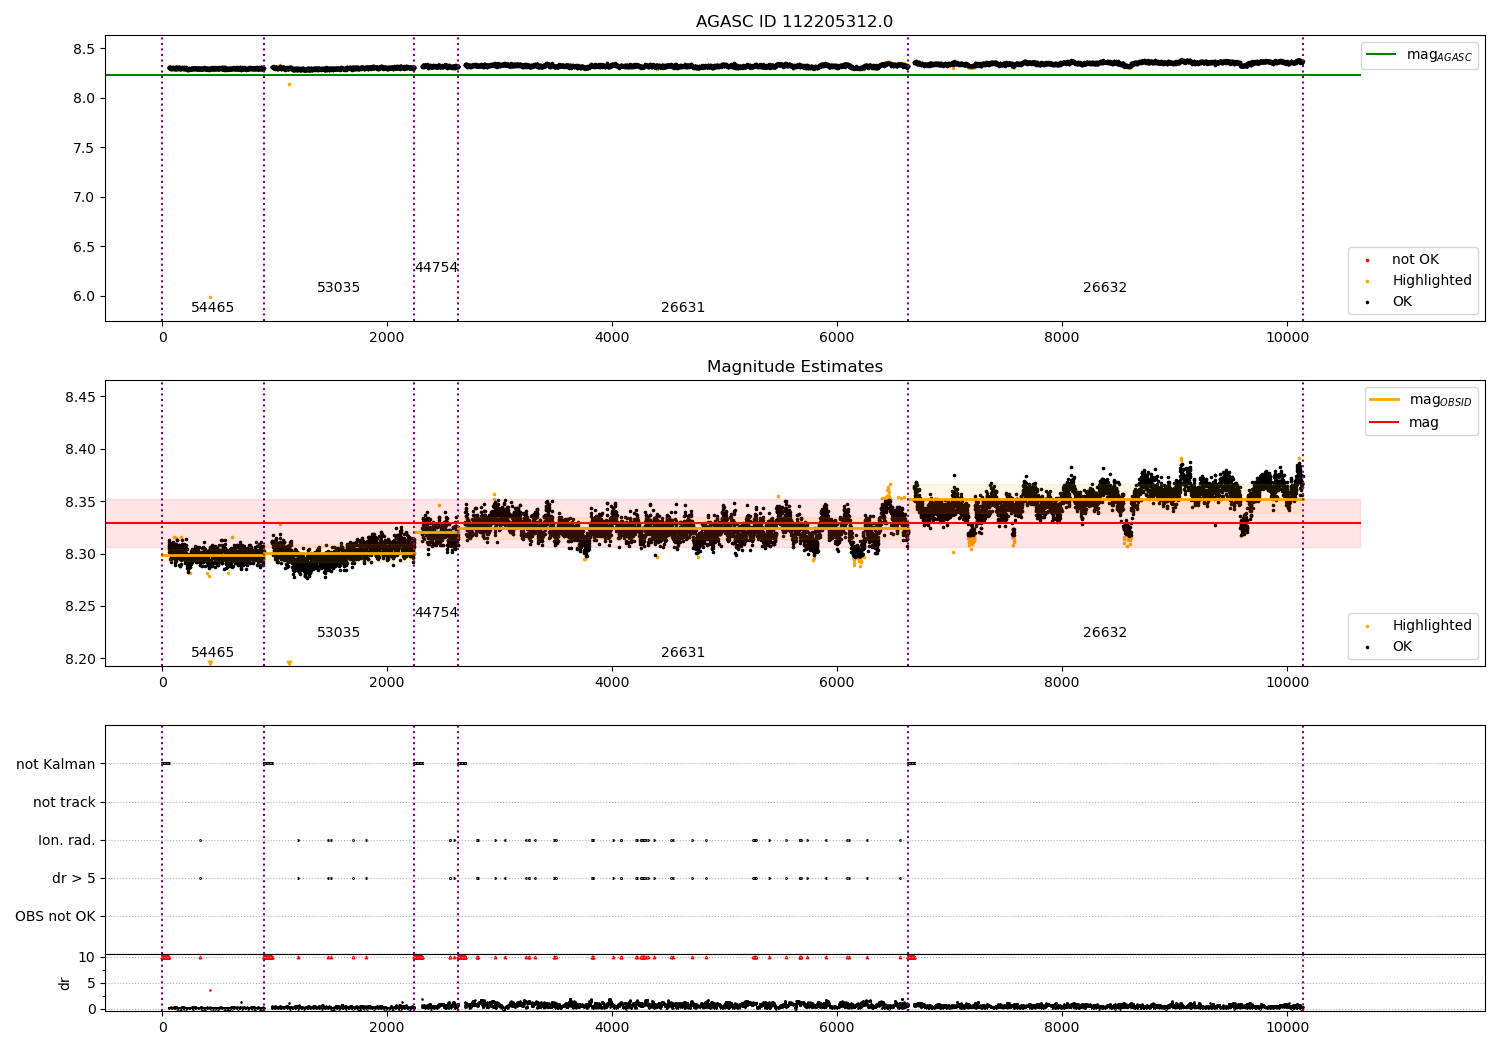
Task: Click x-tick 6000 under top plot
Action: click(837, 338)
